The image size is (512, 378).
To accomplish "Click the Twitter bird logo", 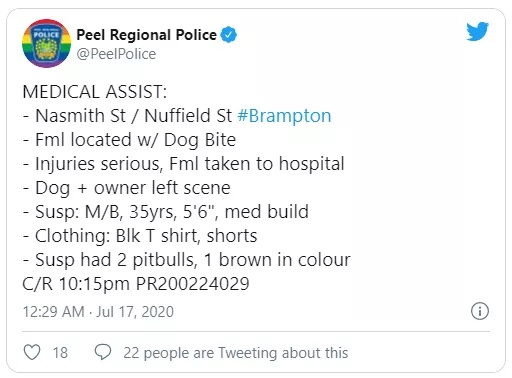I will tap(477, 31).
